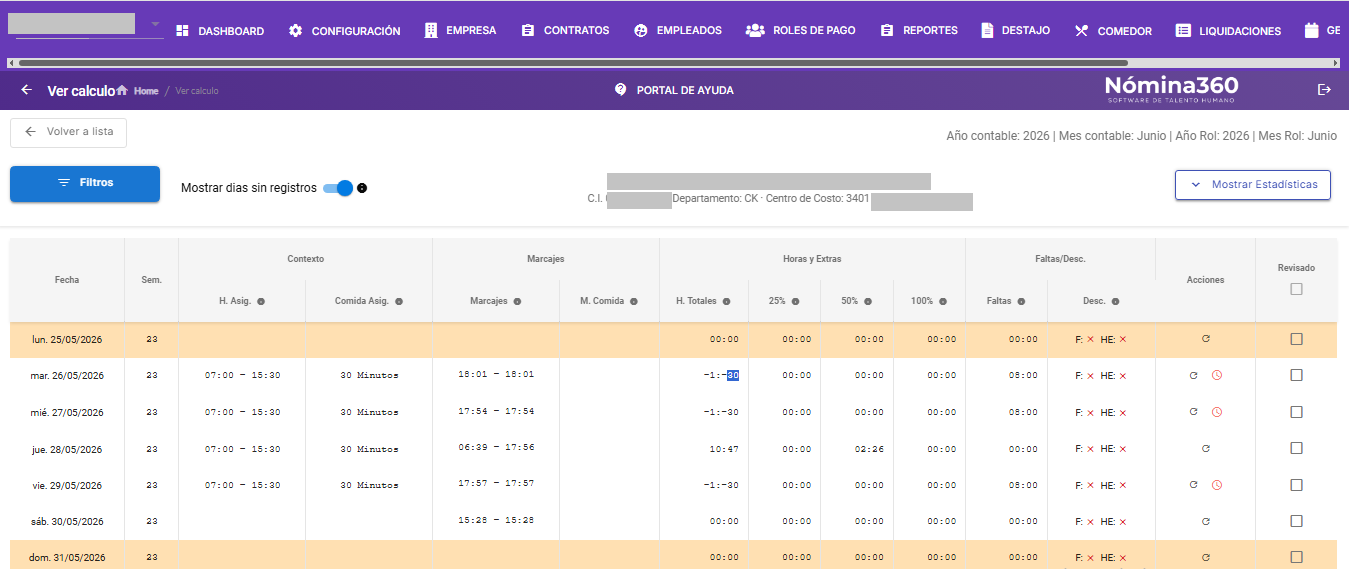
Task: Open the Dashboard menu
Action: [x=220, y=31]
